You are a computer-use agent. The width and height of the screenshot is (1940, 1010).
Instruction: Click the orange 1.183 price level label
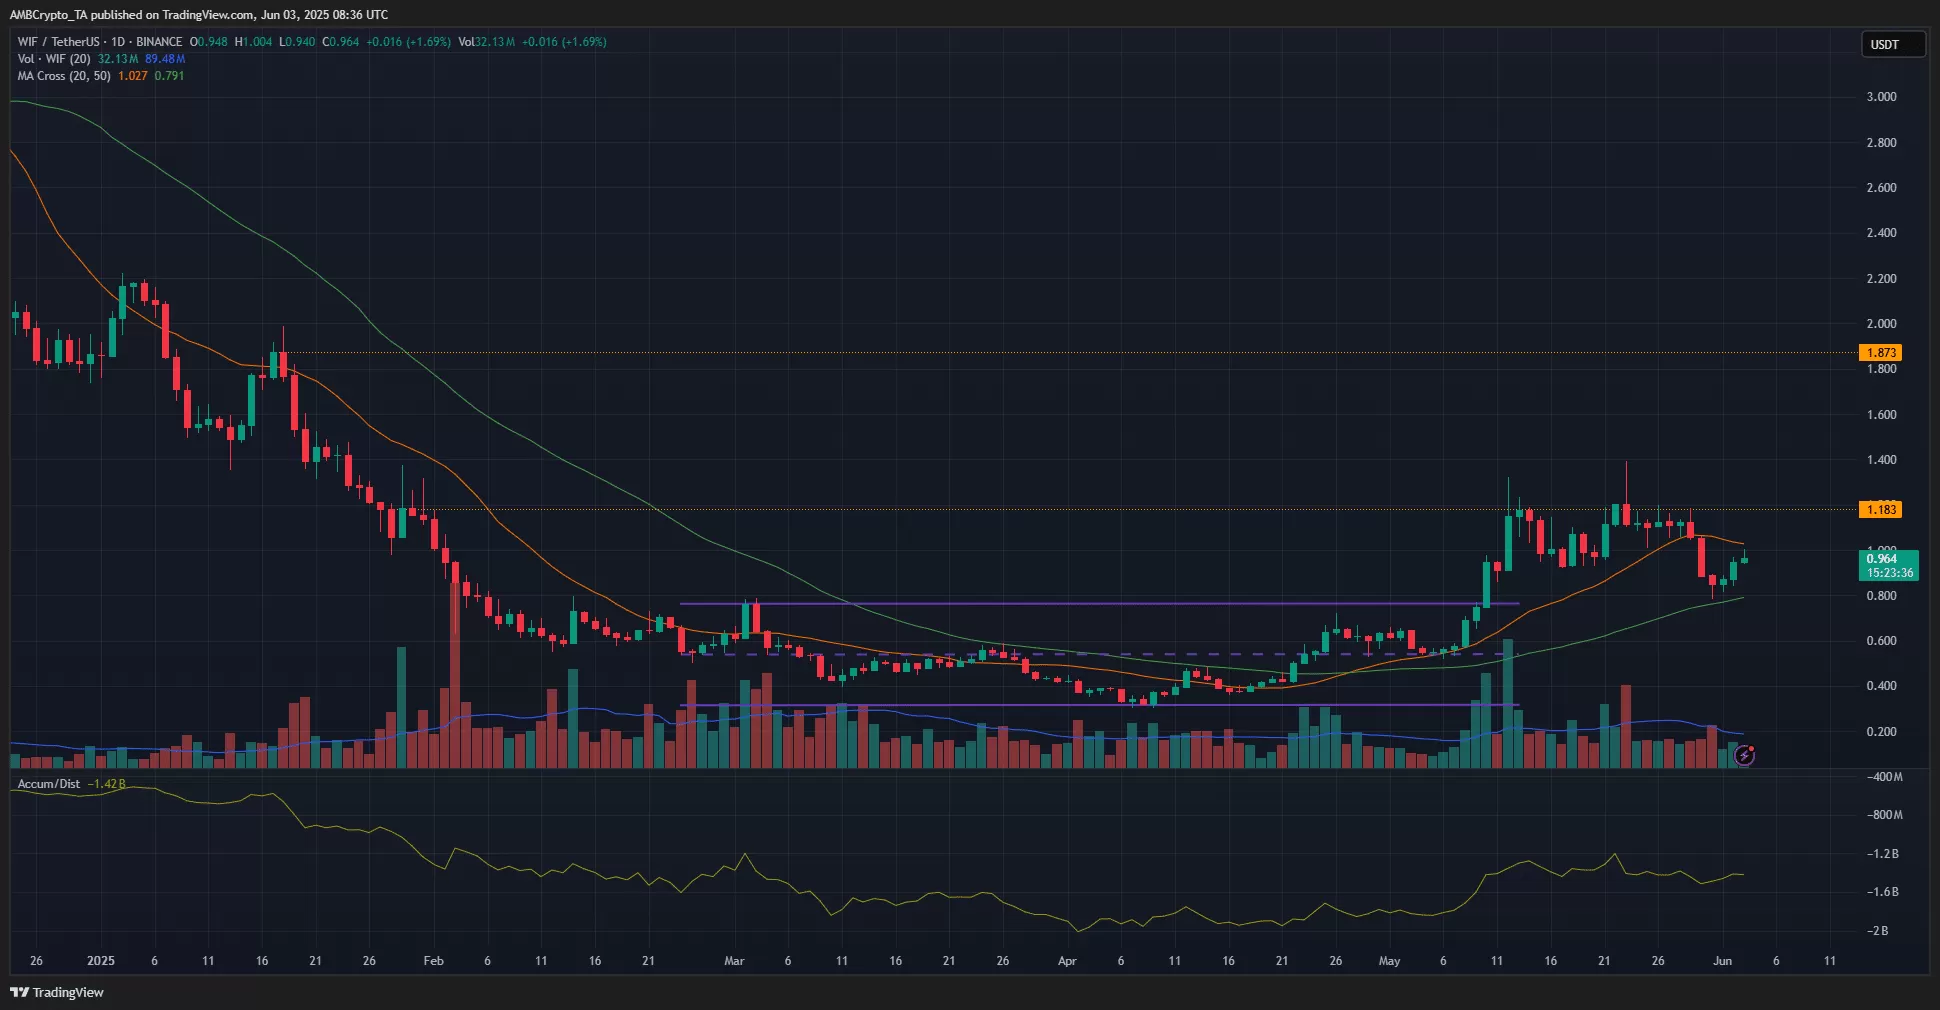[1882, 510]
